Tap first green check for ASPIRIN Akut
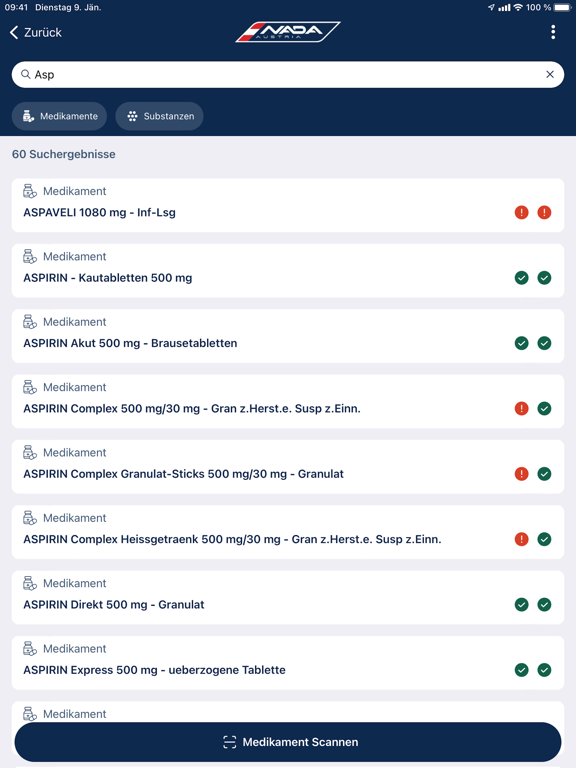Viewport: 576px width, 768px height. [x=522, y=343]
